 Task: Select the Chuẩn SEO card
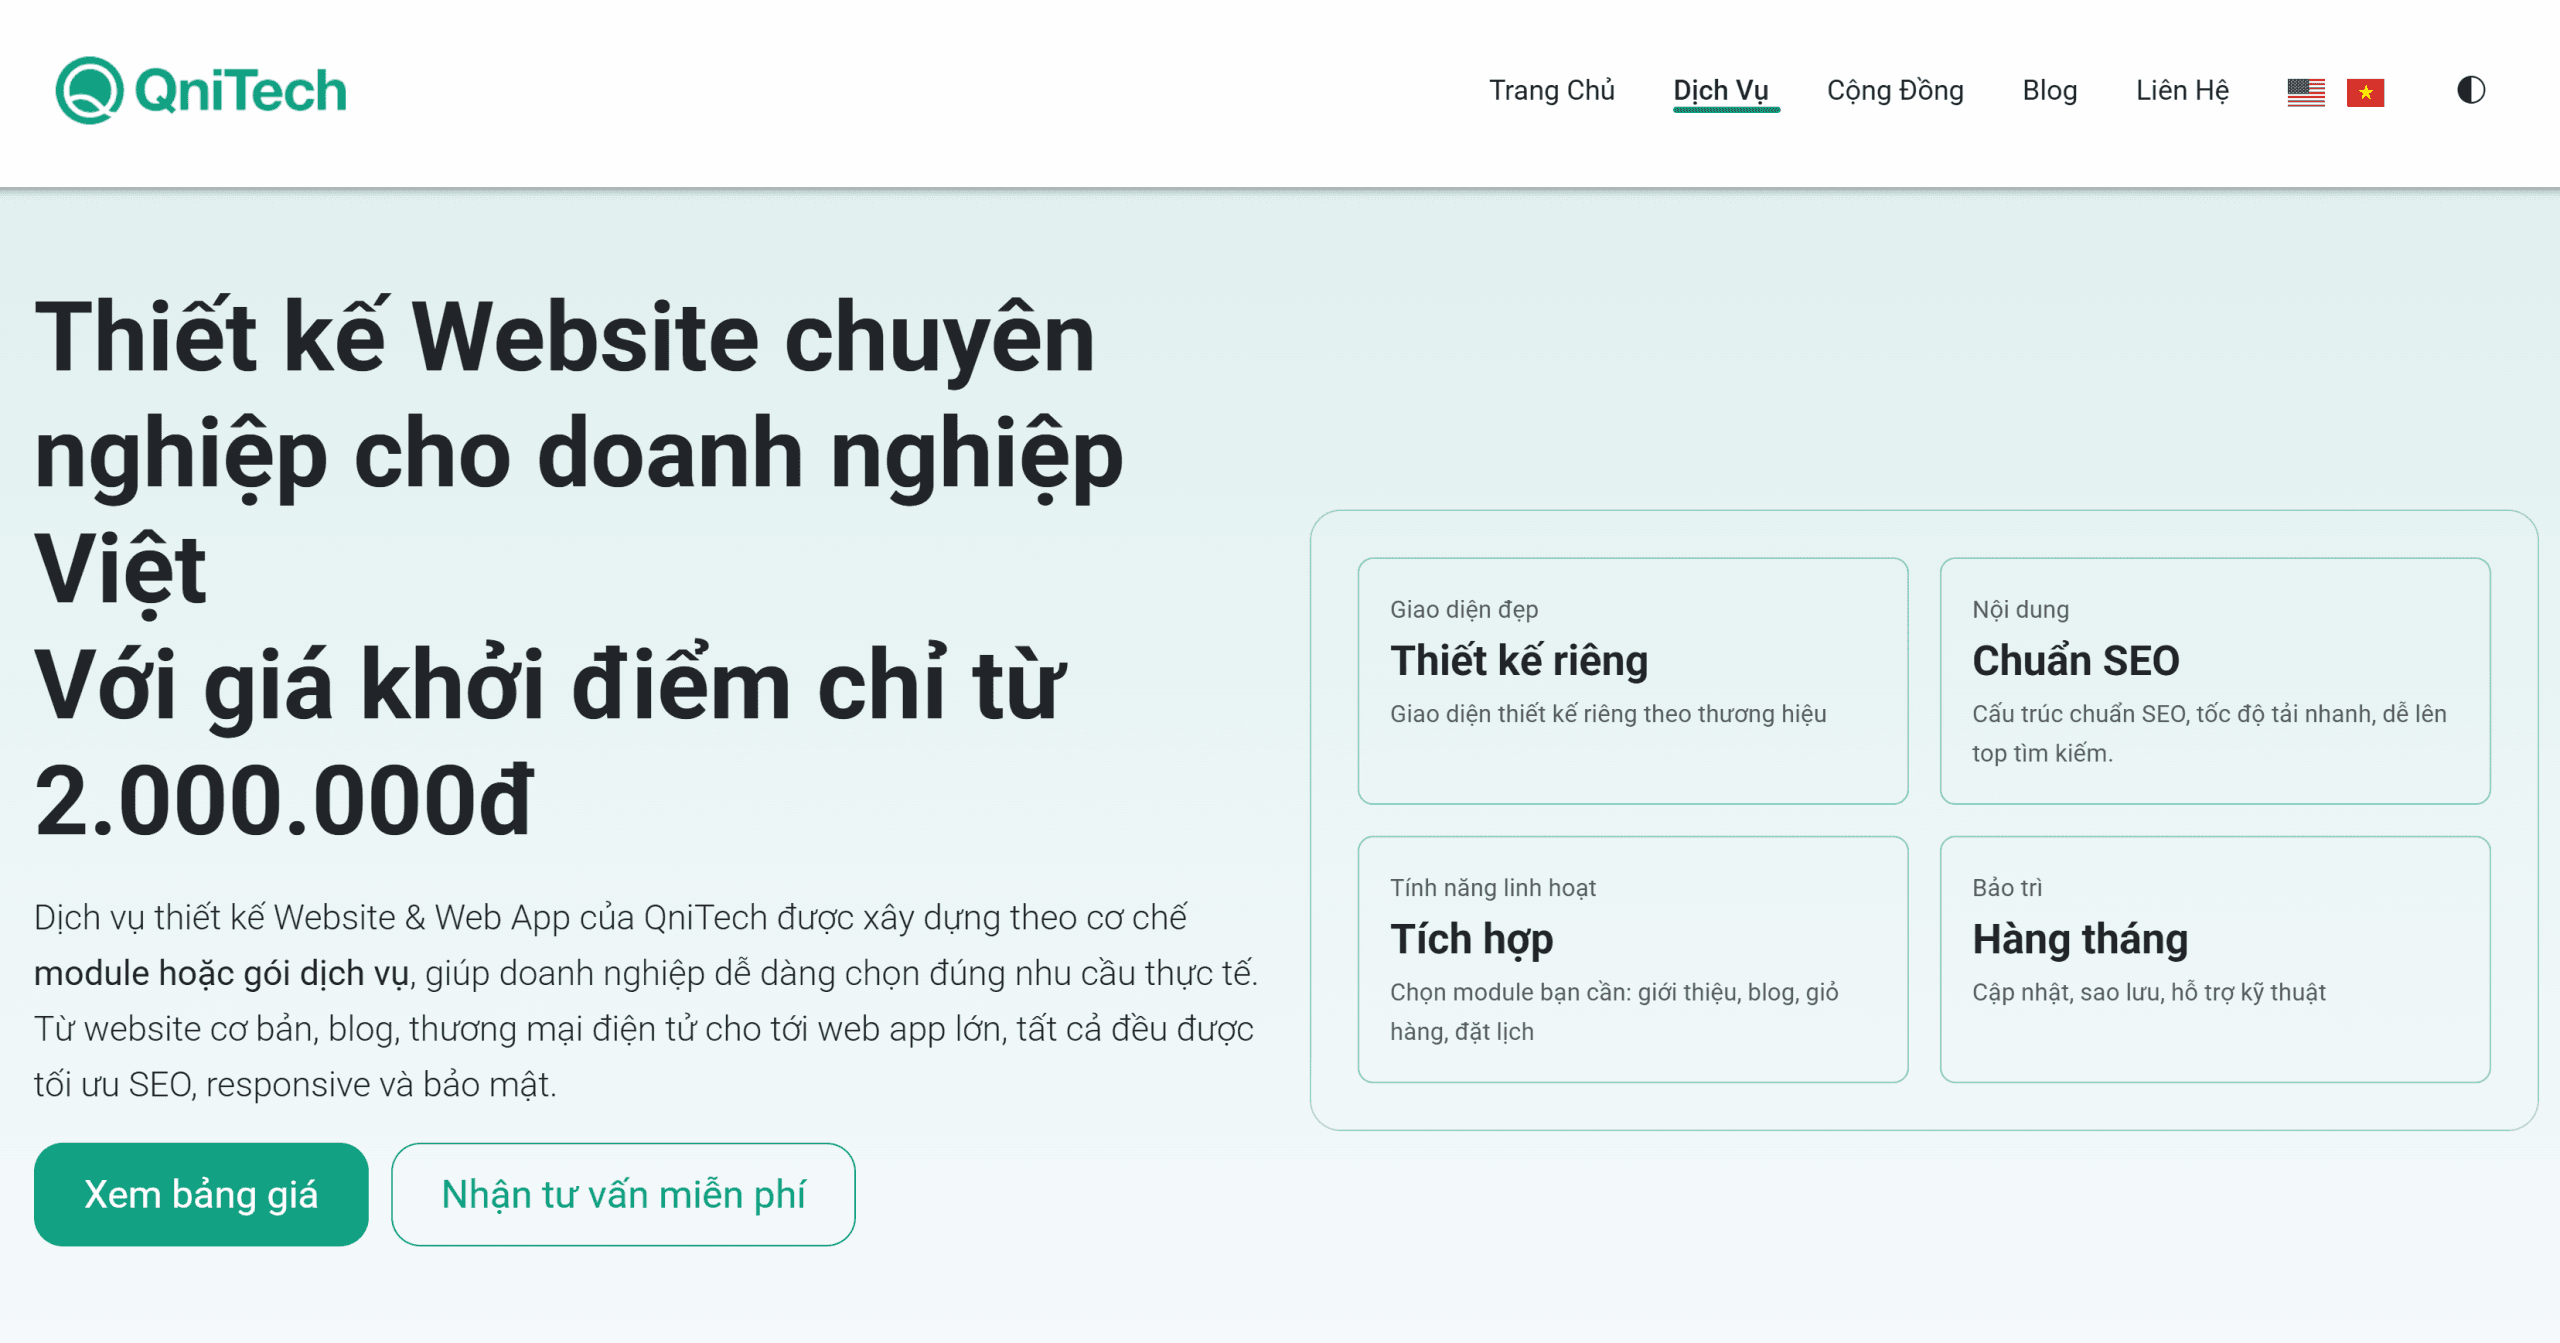(x=2214, y=680)
